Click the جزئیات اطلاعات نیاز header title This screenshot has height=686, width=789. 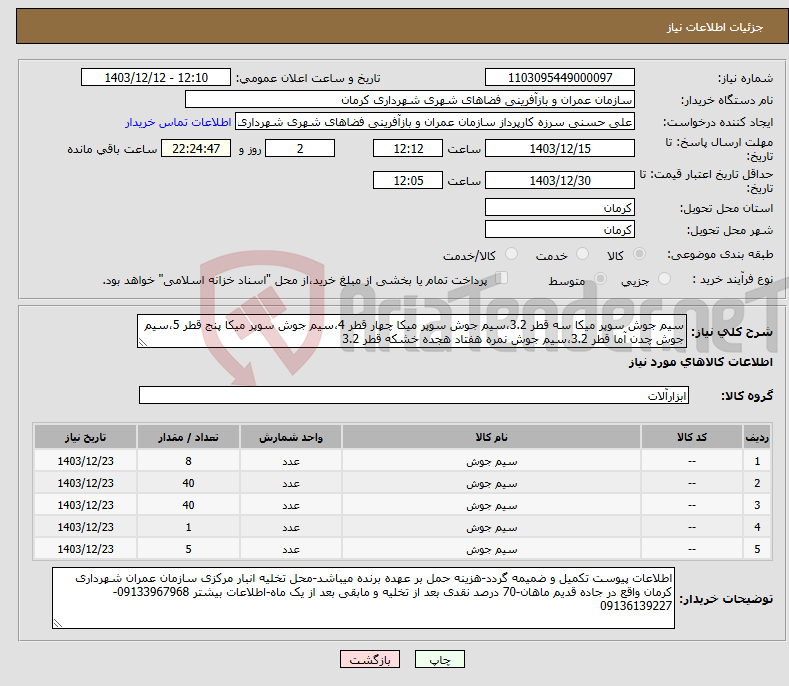click(x=715, y=27)
